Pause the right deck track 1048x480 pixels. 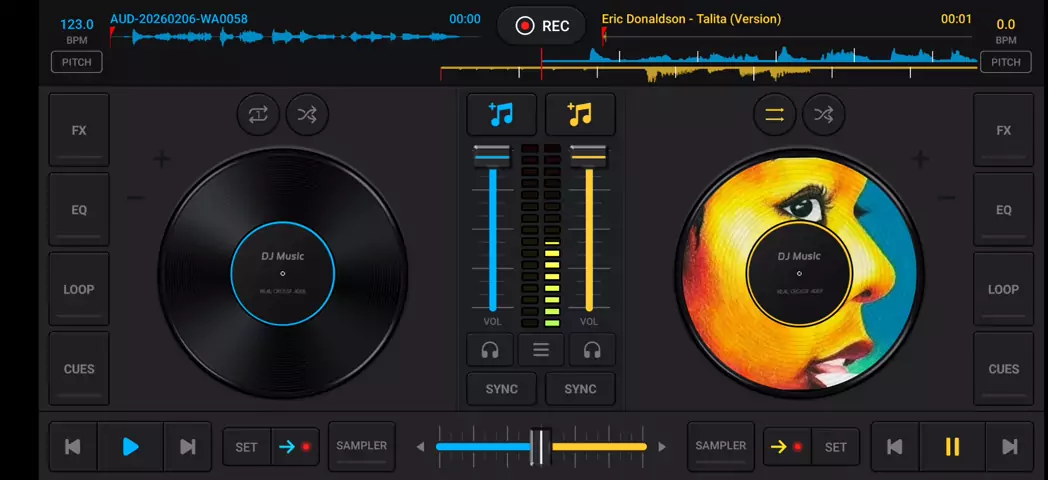tap(952, 447)
